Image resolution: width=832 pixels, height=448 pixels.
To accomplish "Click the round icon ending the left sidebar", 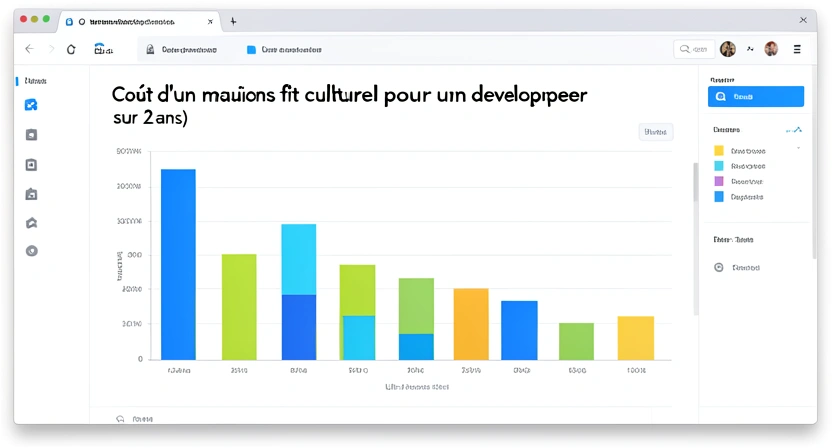I will (x=32, y=251).
